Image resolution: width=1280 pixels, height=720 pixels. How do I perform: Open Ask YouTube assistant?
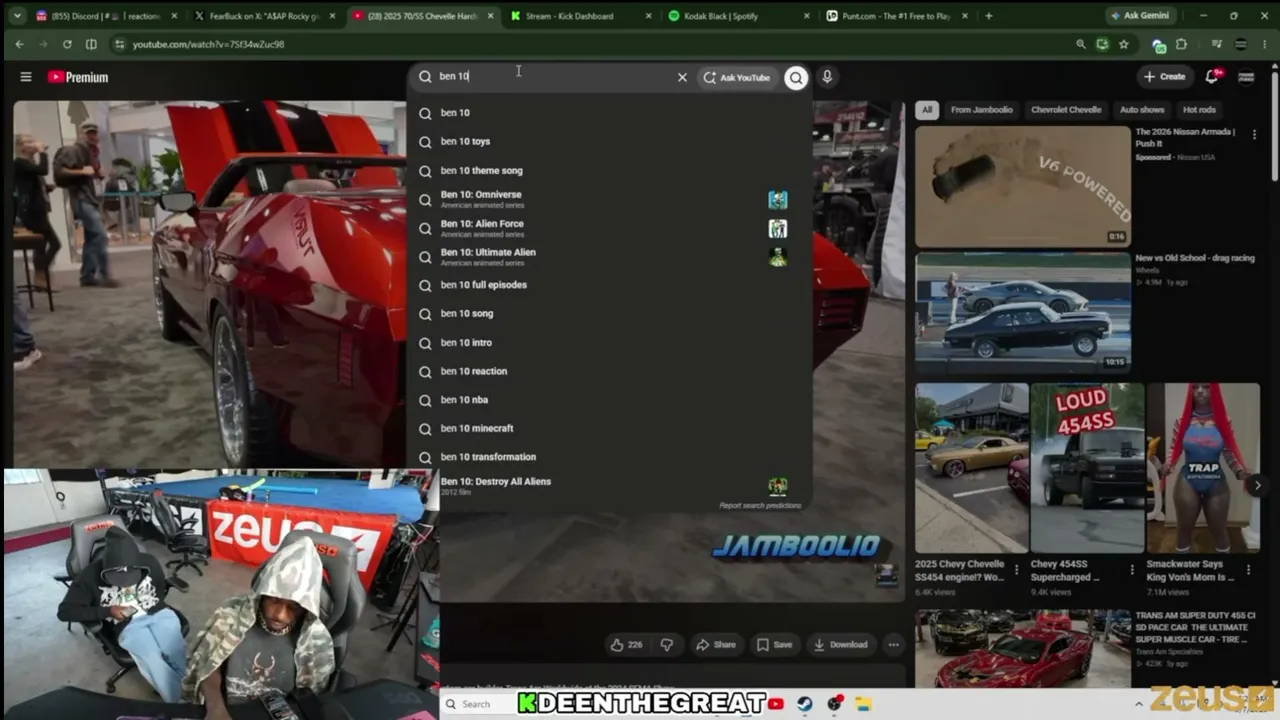click(x=737, y=77)
